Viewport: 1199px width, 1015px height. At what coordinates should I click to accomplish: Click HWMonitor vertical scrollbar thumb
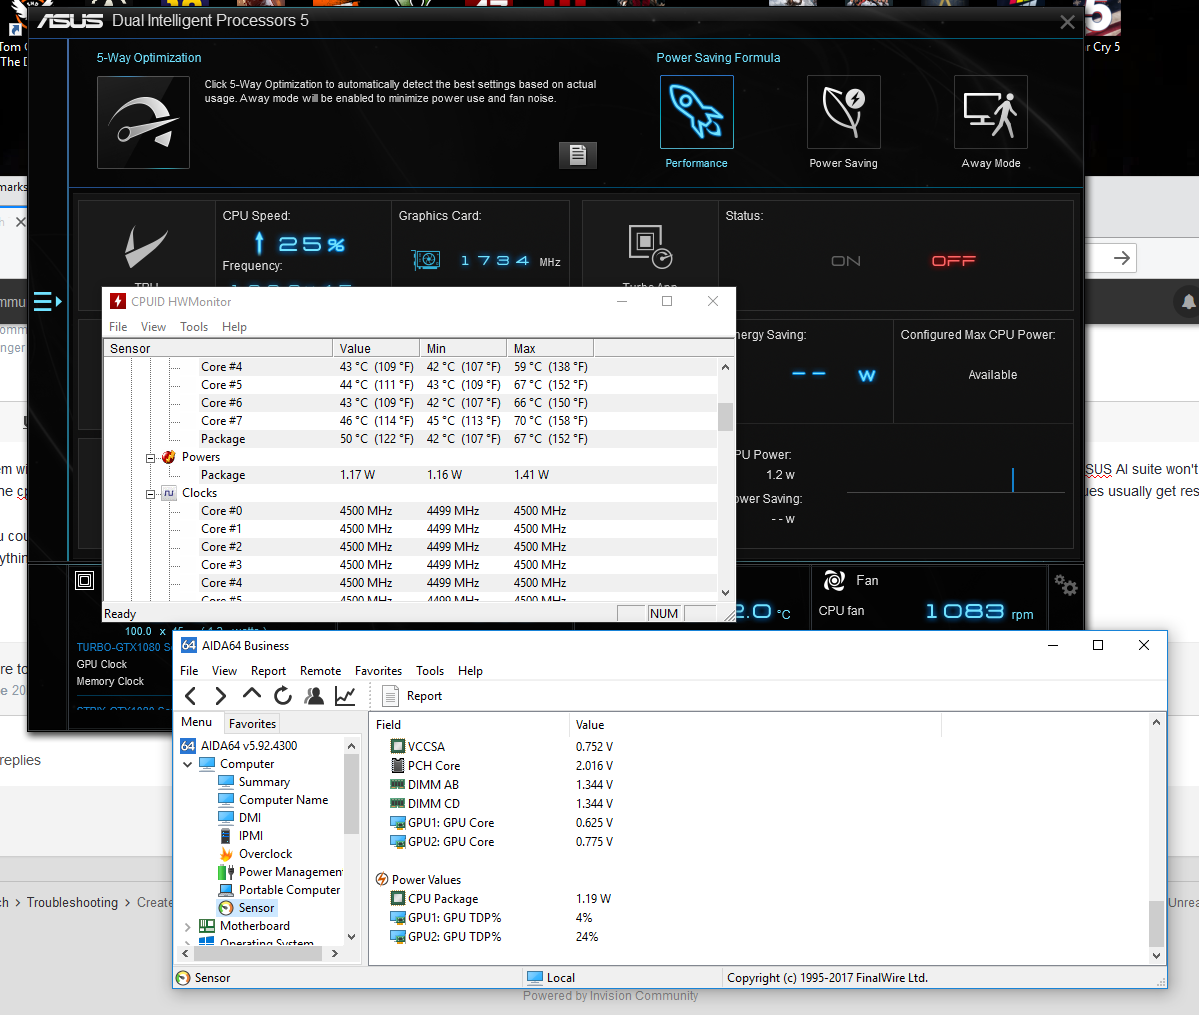pos(725,416)
